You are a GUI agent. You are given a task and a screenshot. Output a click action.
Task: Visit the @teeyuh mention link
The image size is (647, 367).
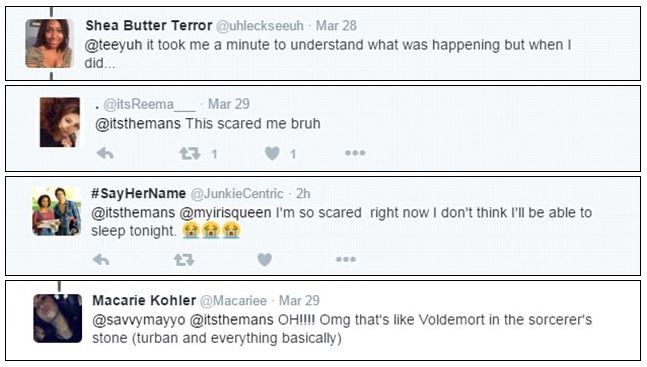pos(113,45)
